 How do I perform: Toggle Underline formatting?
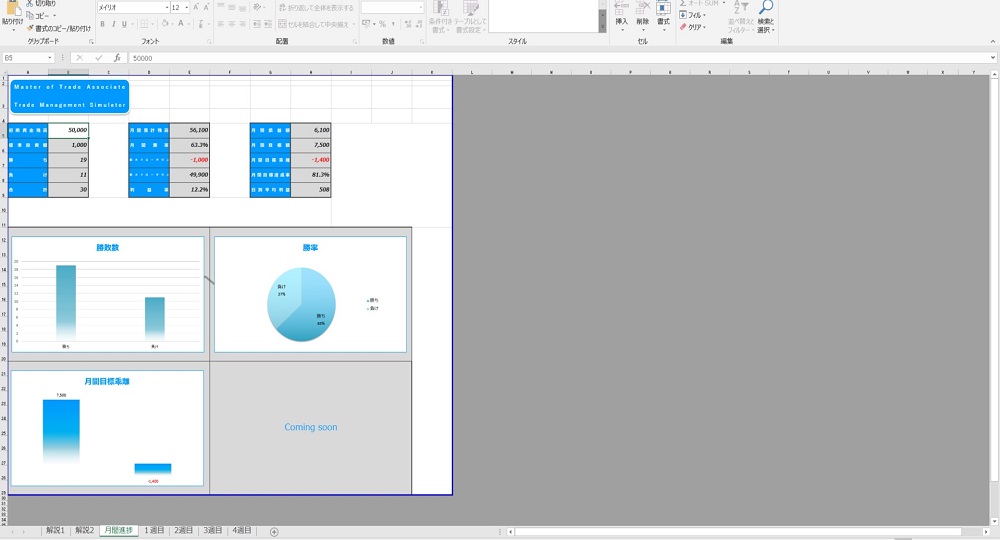pyautogui.click(x=124, y=24)
